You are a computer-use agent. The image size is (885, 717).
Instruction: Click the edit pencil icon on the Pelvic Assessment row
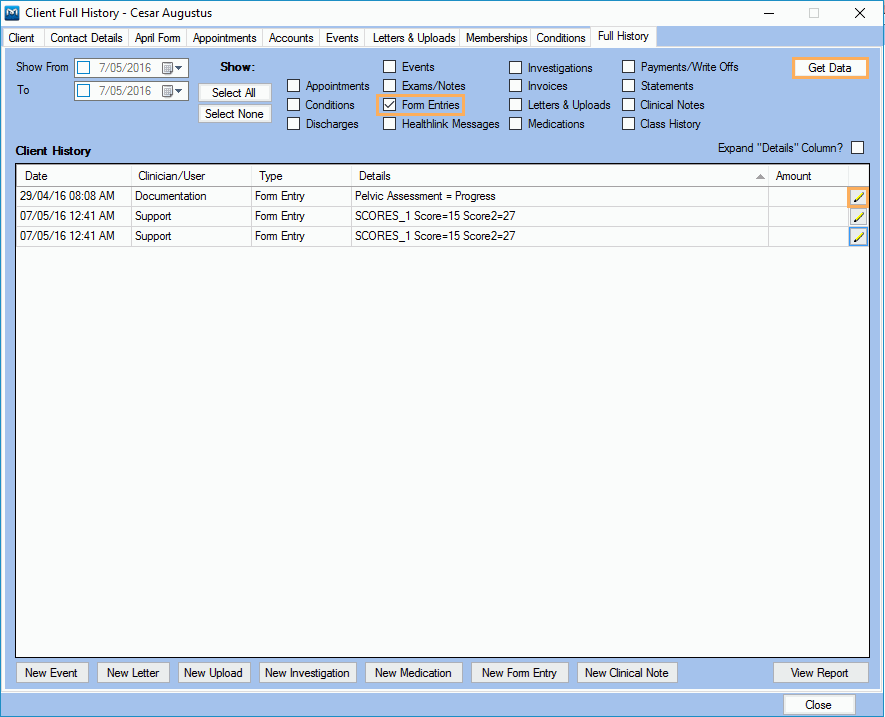pos(857,196)
